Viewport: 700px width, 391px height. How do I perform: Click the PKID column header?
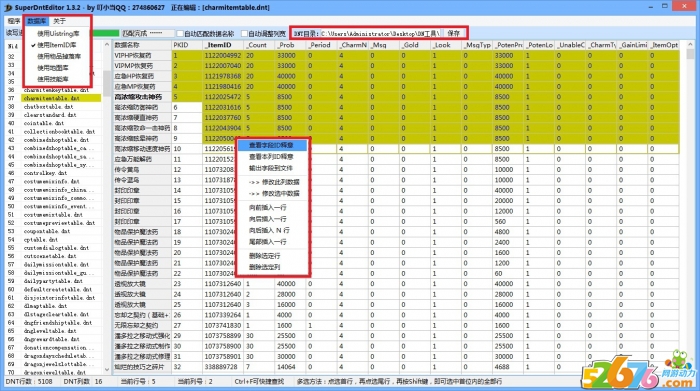[x=187, y=45]
